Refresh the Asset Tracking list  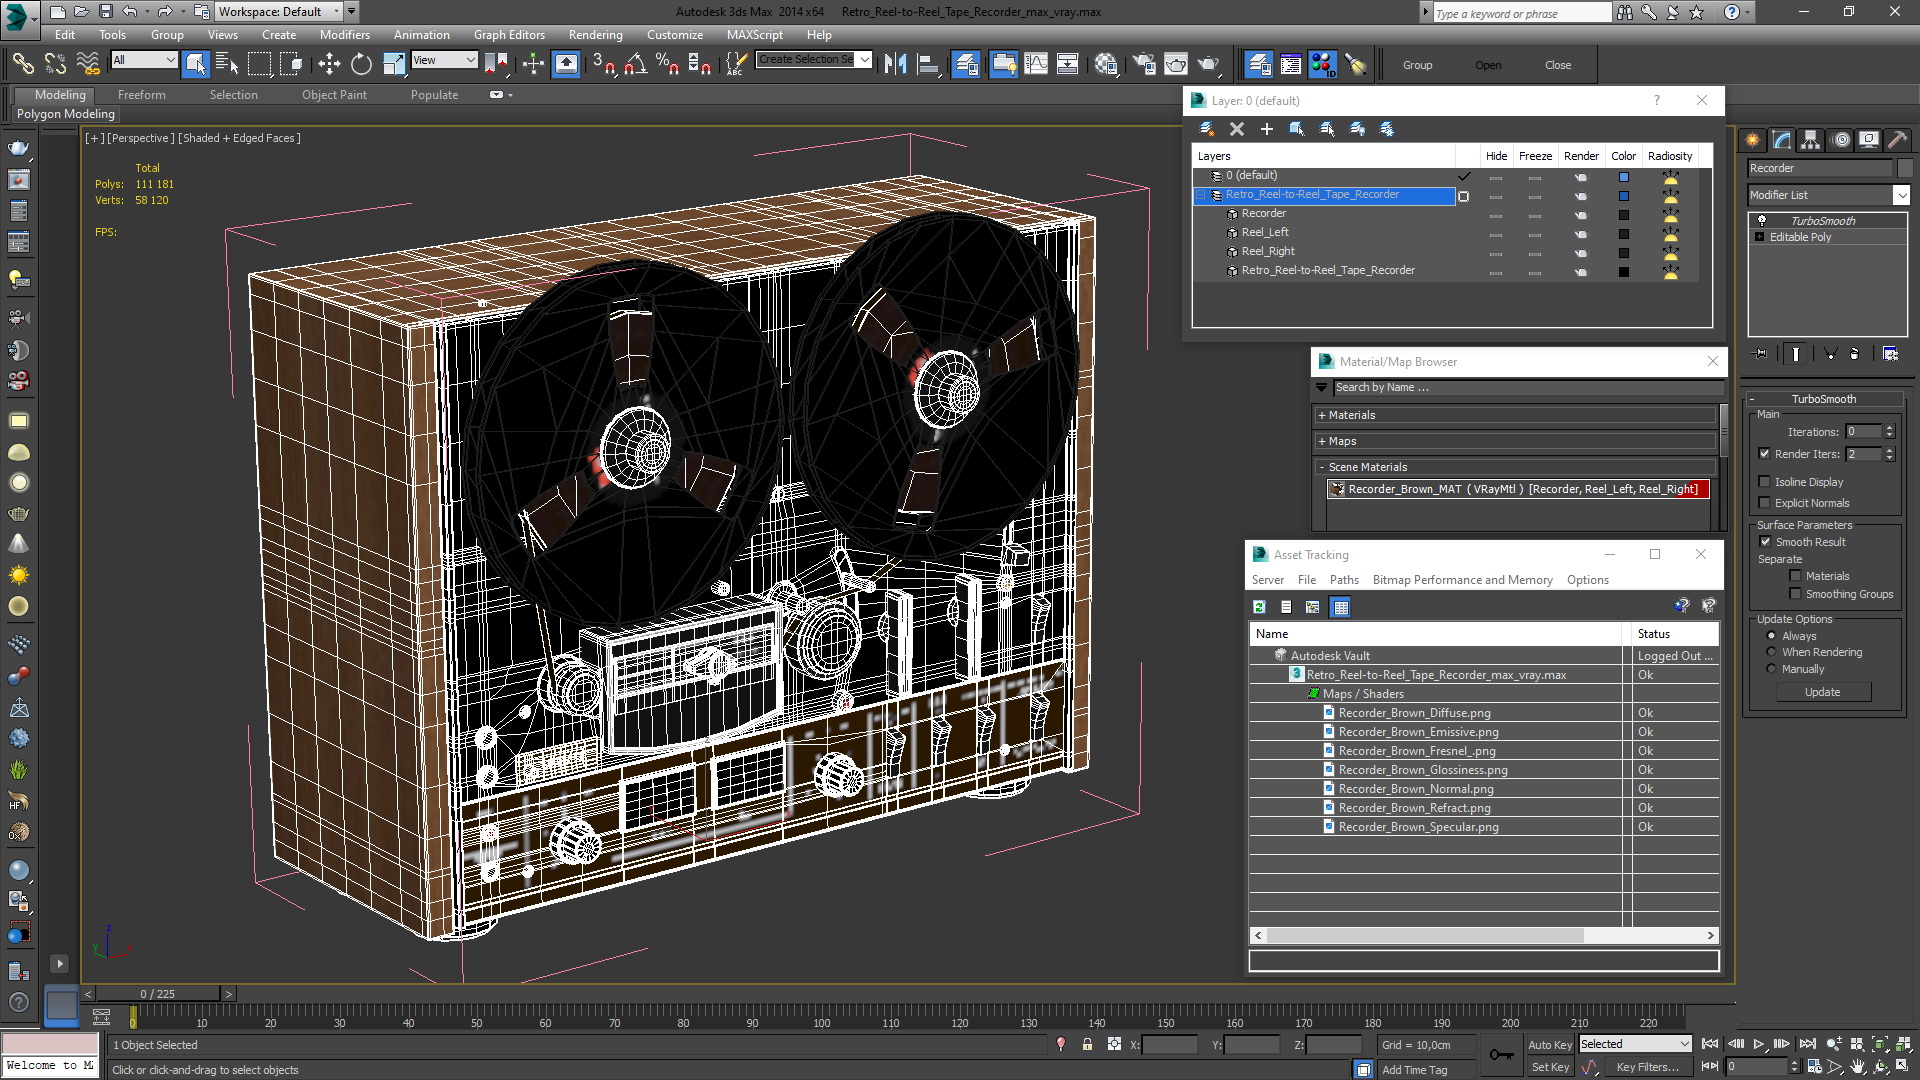(x=1260, y=607)
